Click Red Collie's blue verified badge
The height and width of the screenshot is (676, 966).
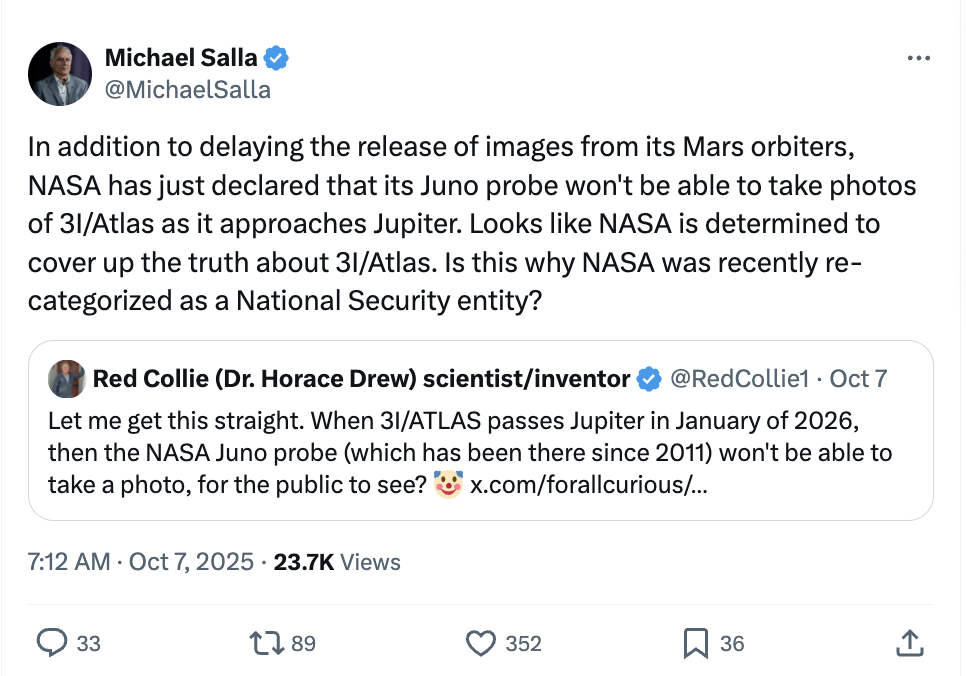click(649, 379)
